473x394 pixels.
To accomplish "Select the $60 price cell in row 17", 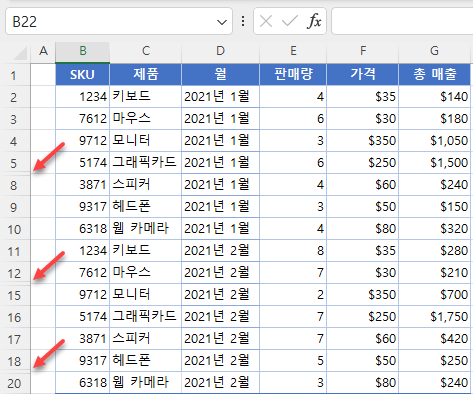I will coord(363,339).
